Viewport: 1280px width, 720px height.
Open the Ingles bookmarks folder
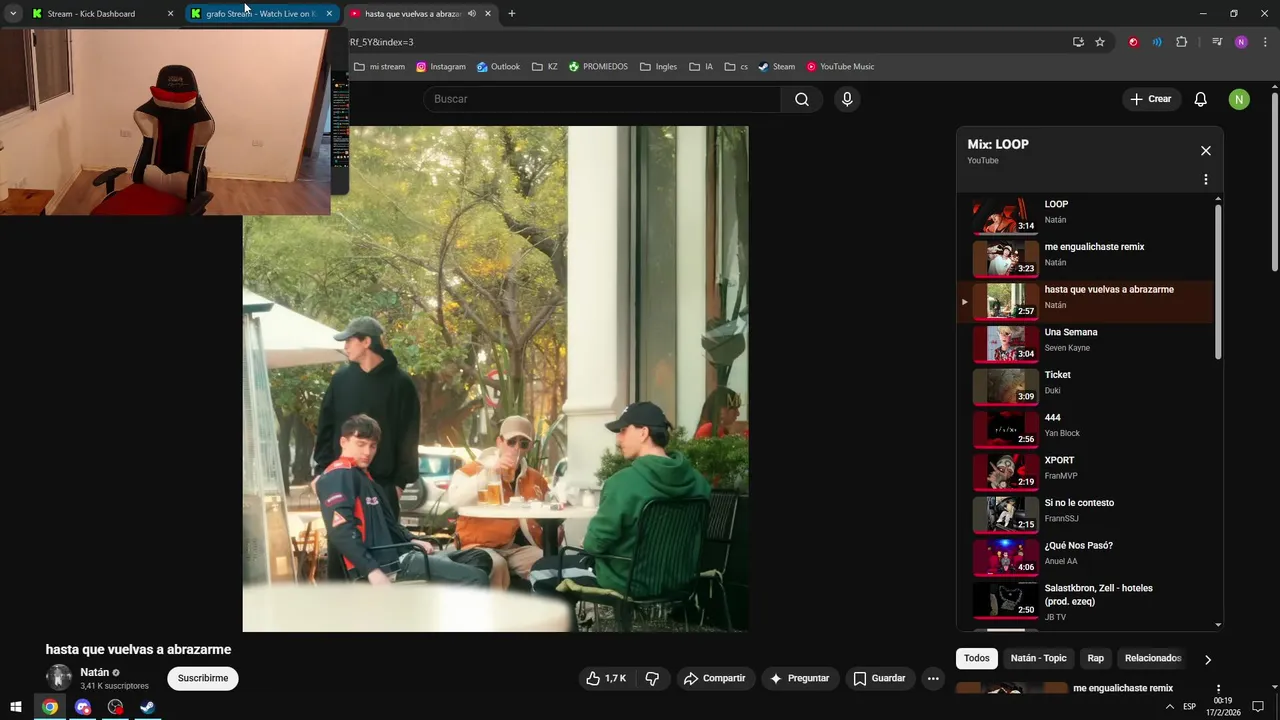point(658,67)
